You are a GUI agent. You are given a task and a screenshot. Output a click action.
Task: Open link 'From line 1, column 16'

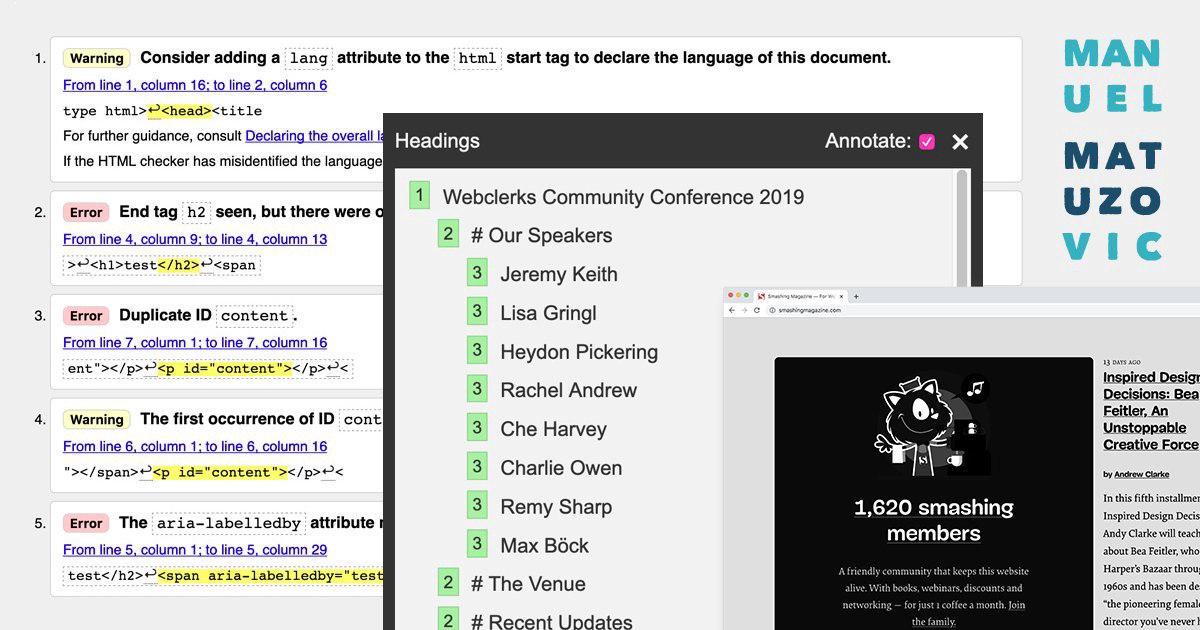[195, 85]
